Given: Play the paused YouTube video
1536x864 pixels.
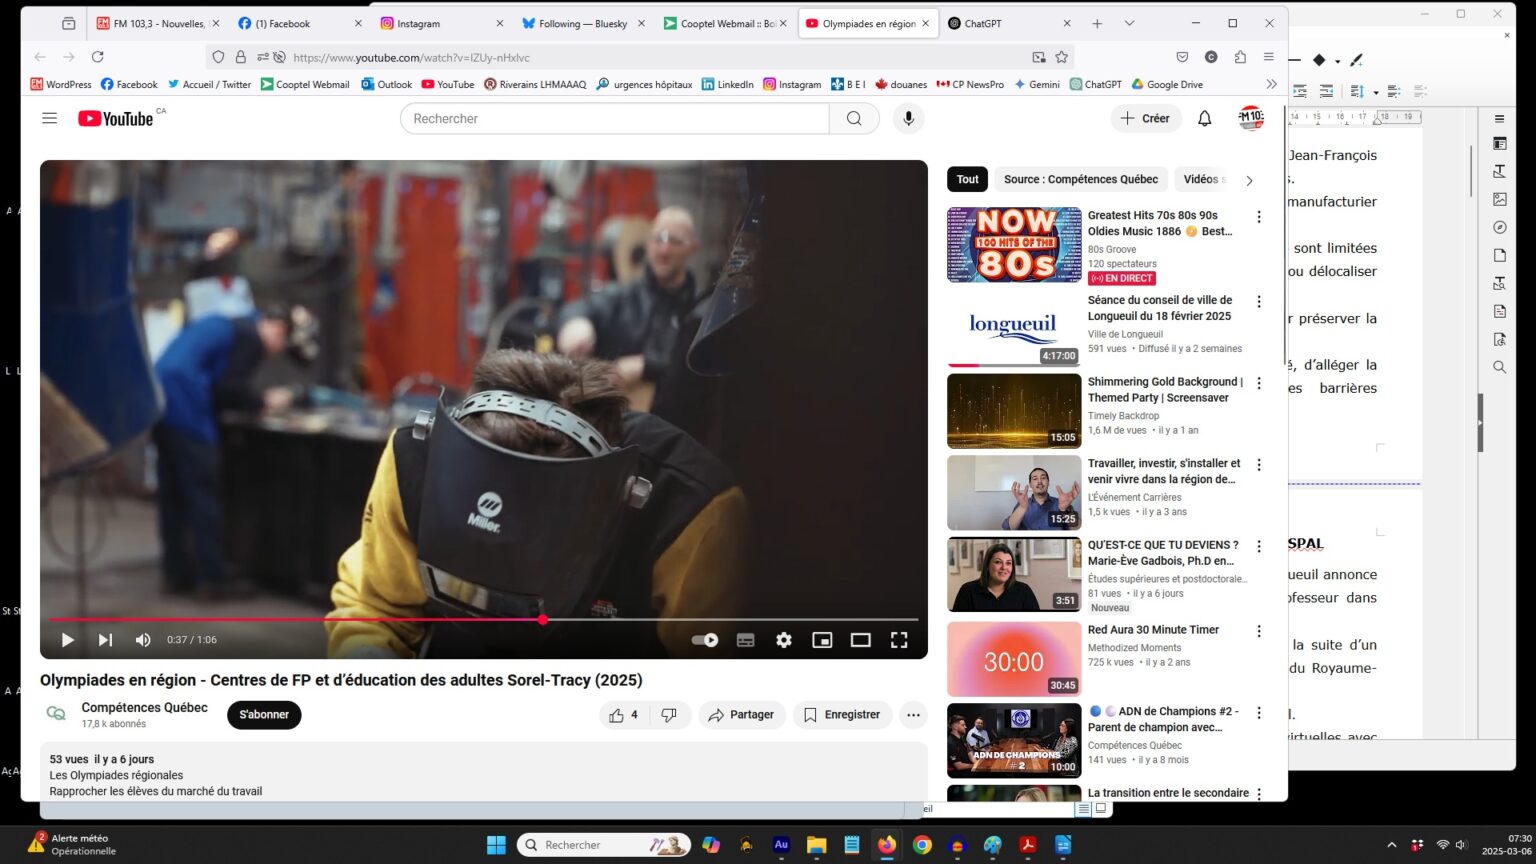Looking at the screenshot, I should (68, 640).
